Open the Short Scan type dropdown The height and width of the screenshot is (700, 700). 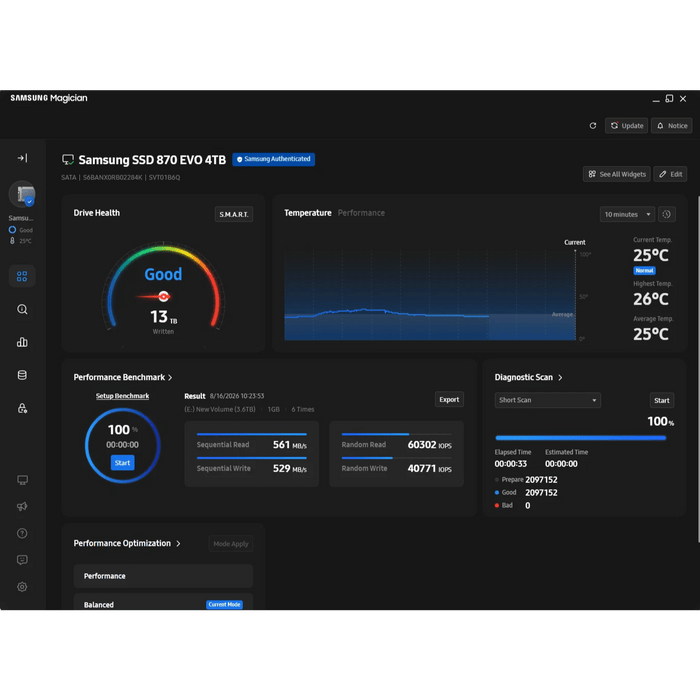548,400
